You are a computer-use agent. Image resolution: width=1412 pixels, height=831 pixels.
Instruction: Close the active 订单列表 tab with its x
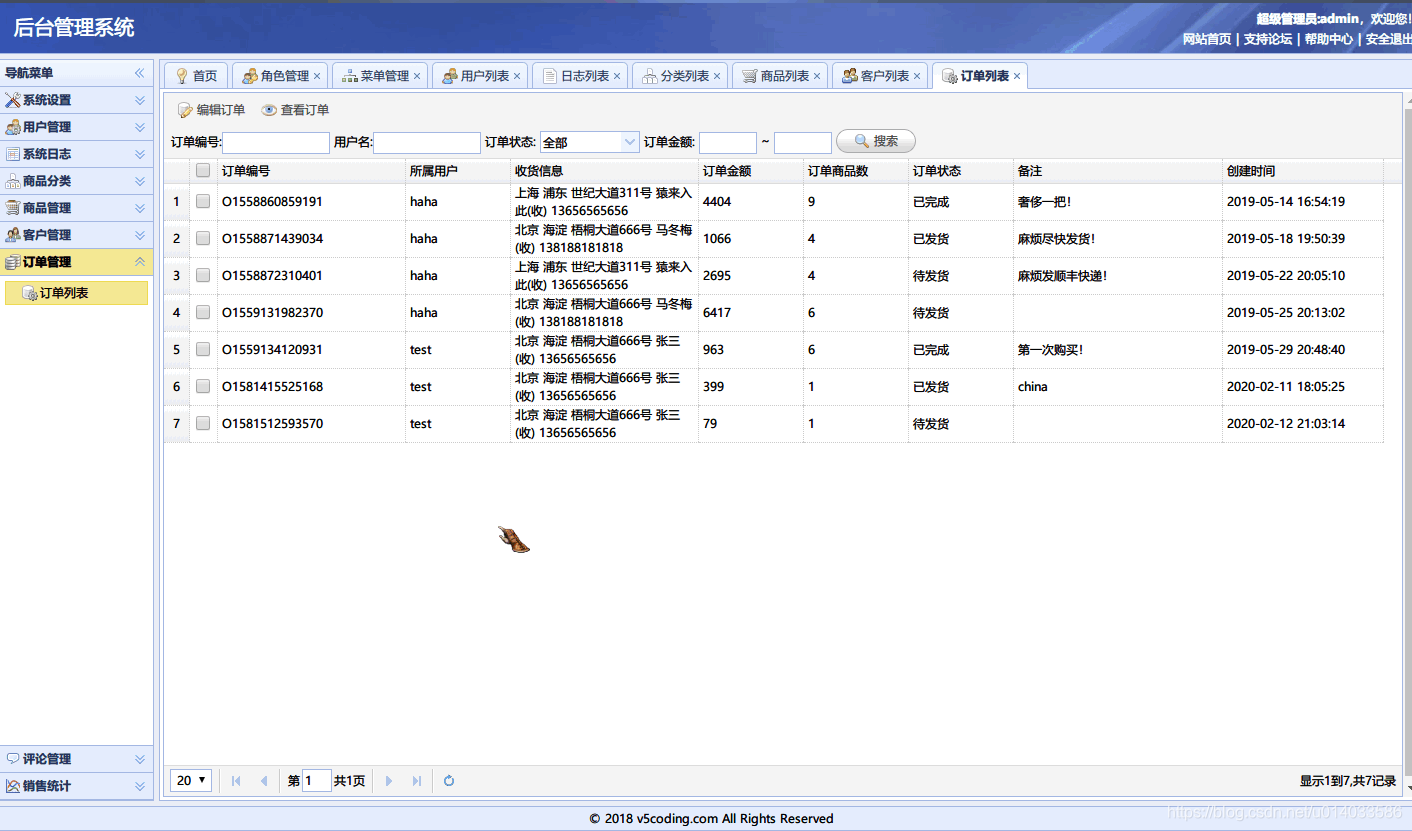tap(1017, 76)
